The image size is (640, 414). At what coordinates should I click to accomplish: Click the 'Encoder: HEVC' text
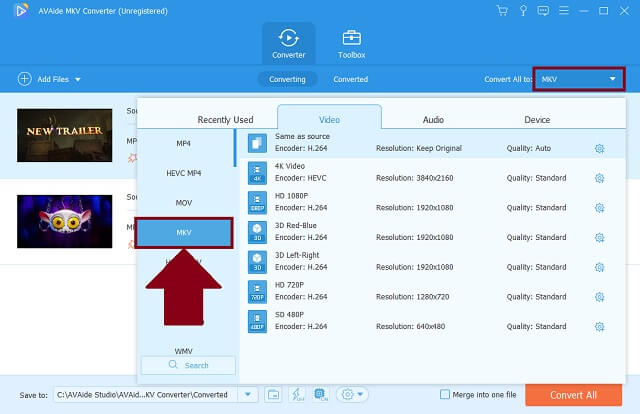pyautogui.click(x=300, y=178)
